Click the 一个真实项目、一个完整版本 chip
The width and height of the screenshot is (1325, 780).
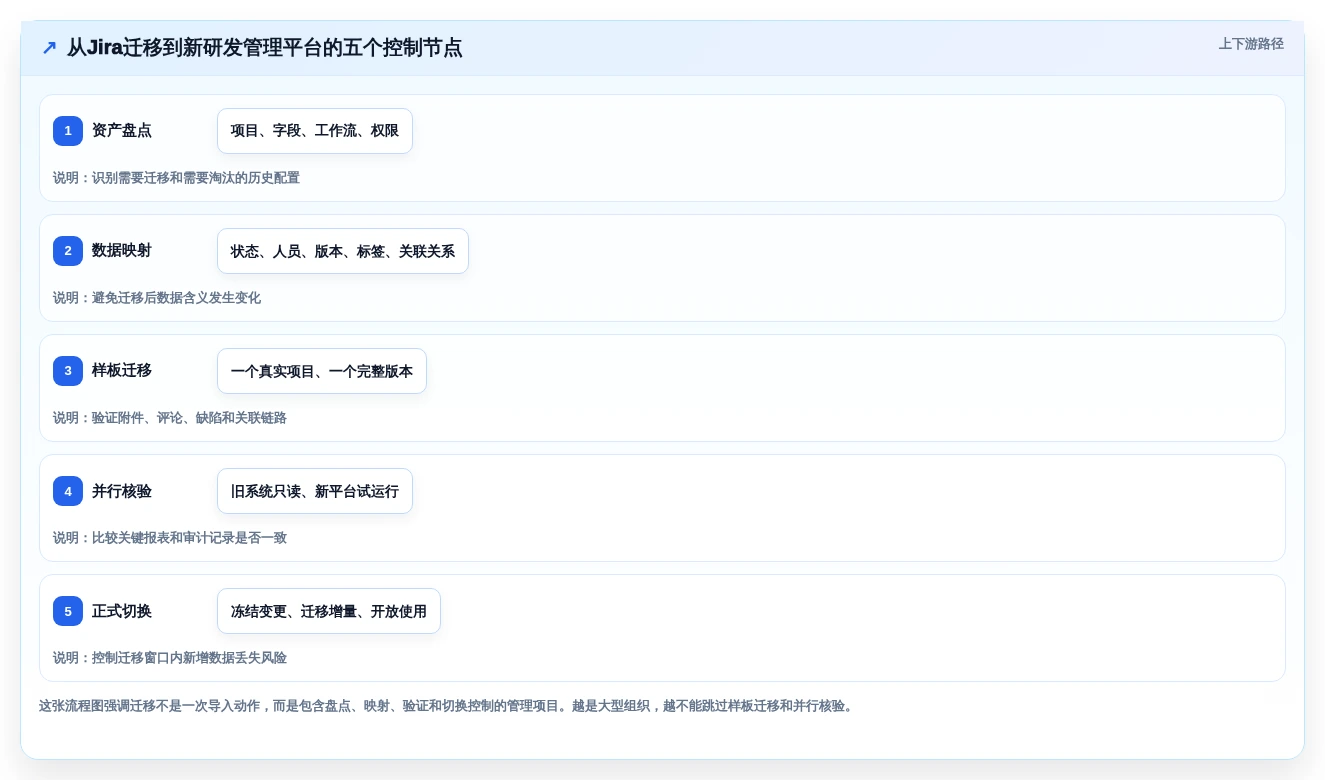322,371
